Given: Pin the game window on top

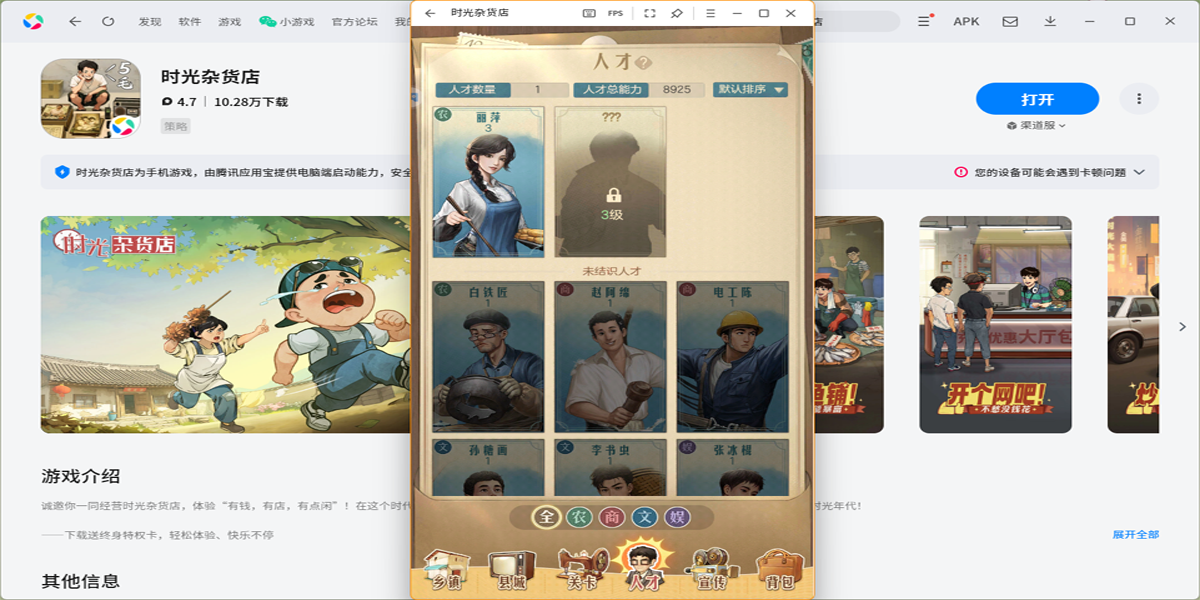Looking at the screenshot, I should (677, 13).
